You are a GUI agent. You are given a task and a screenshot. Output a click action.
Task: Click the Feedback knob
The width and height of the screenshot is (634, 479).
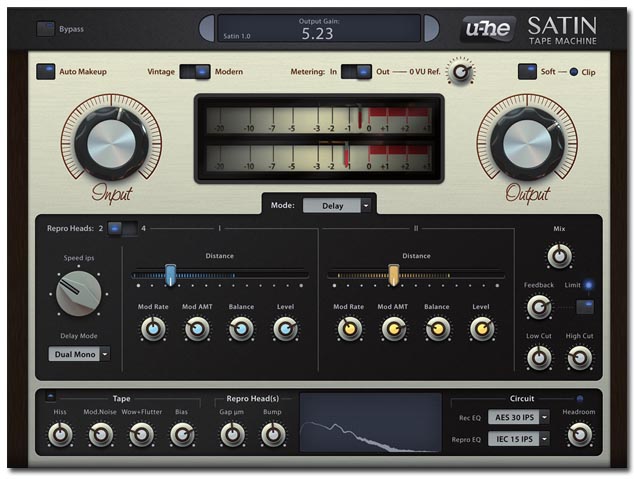point(539,307)
